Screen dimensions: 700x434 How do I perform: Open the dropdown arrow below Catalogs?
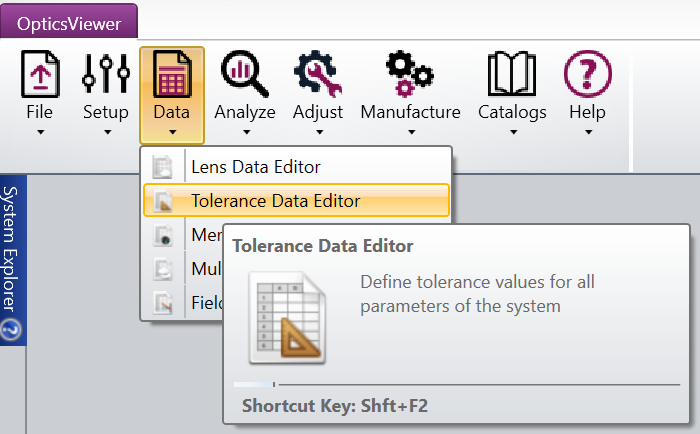point(512,131)
